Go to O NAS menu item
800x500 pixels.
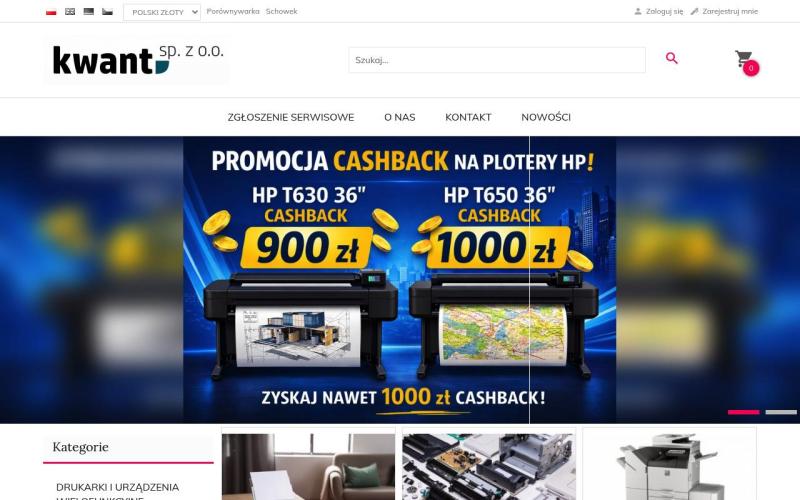coord(399,117)
